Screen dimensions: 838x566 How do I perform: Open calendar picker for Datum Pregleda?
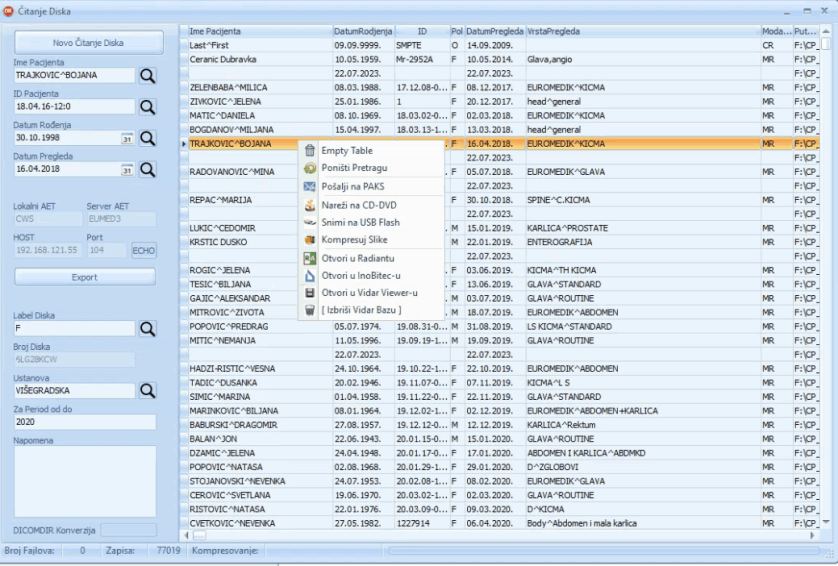(x=127, y=169)
